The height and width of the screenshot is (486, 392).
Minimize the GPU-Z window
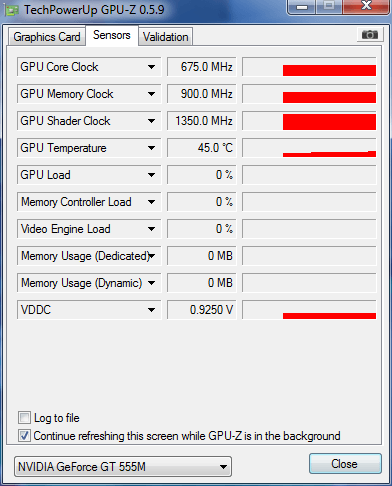click(302, 7)
